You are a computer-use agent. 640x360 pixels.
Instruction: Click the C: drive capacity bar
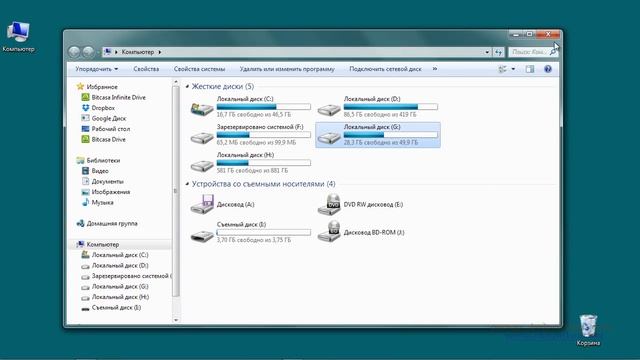pyautogui.click(x=263, y=107)
